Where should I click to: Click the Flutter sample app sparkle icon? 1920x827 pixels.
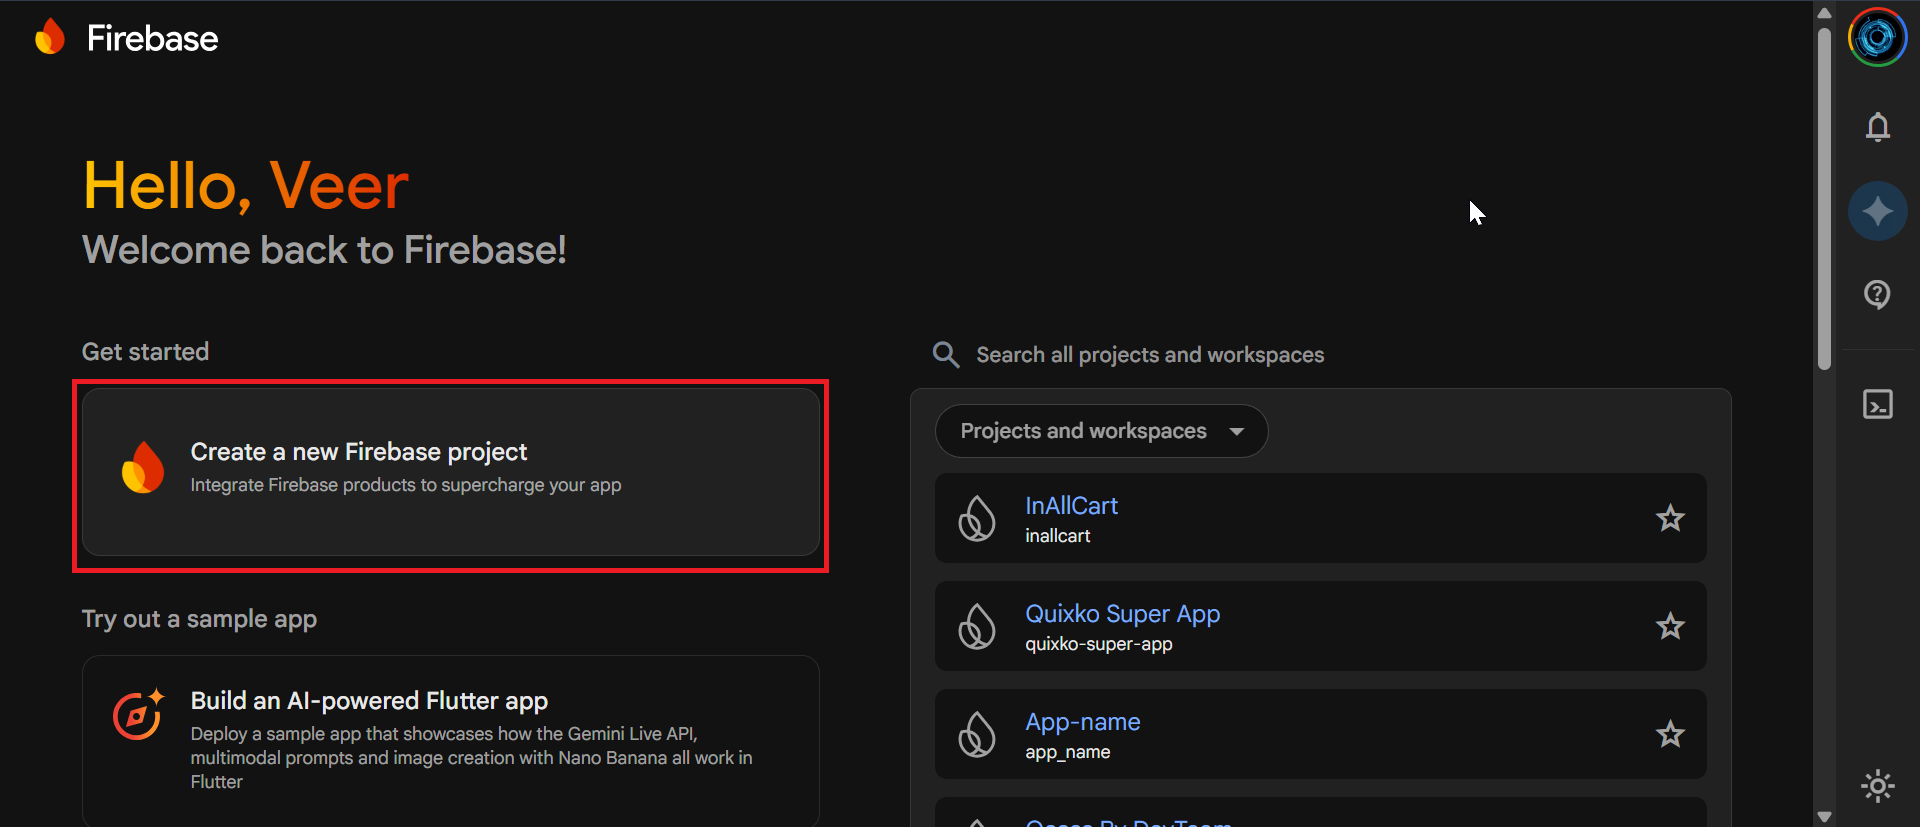[138, 714]
